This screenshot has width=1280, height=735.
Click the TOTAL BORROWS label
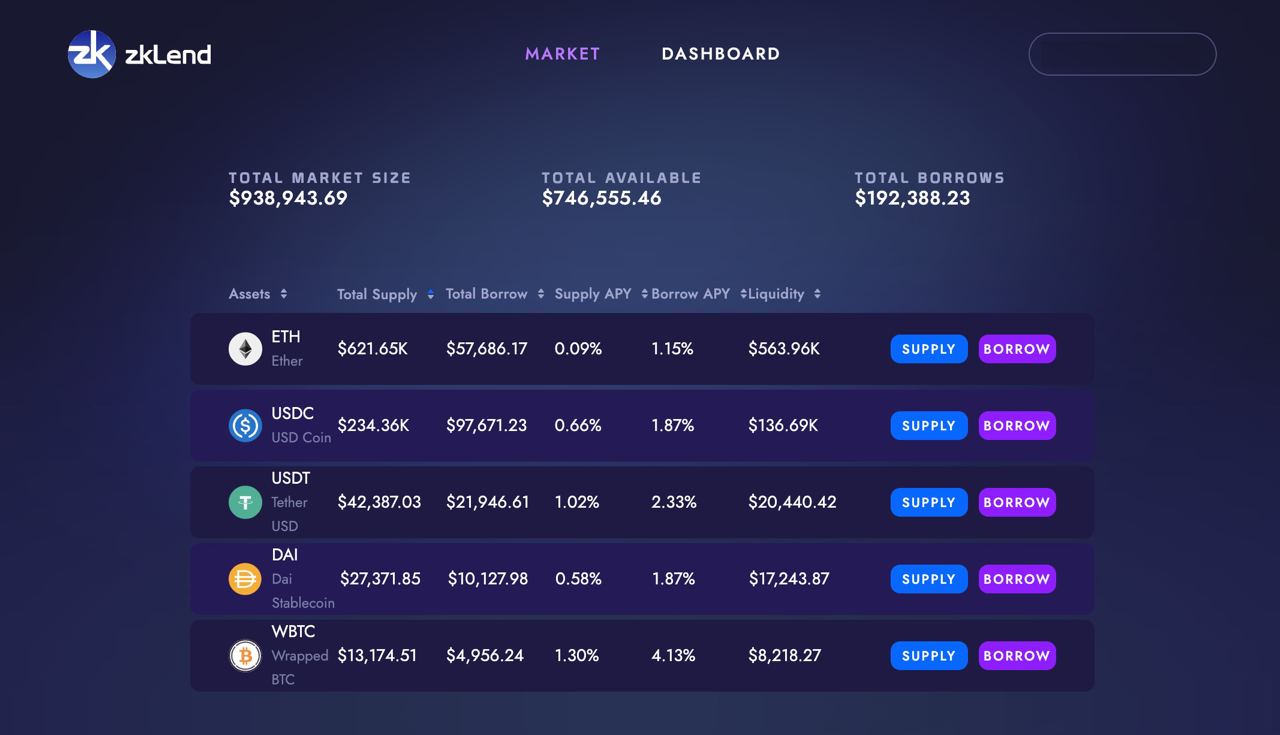[x=930, y=178]
